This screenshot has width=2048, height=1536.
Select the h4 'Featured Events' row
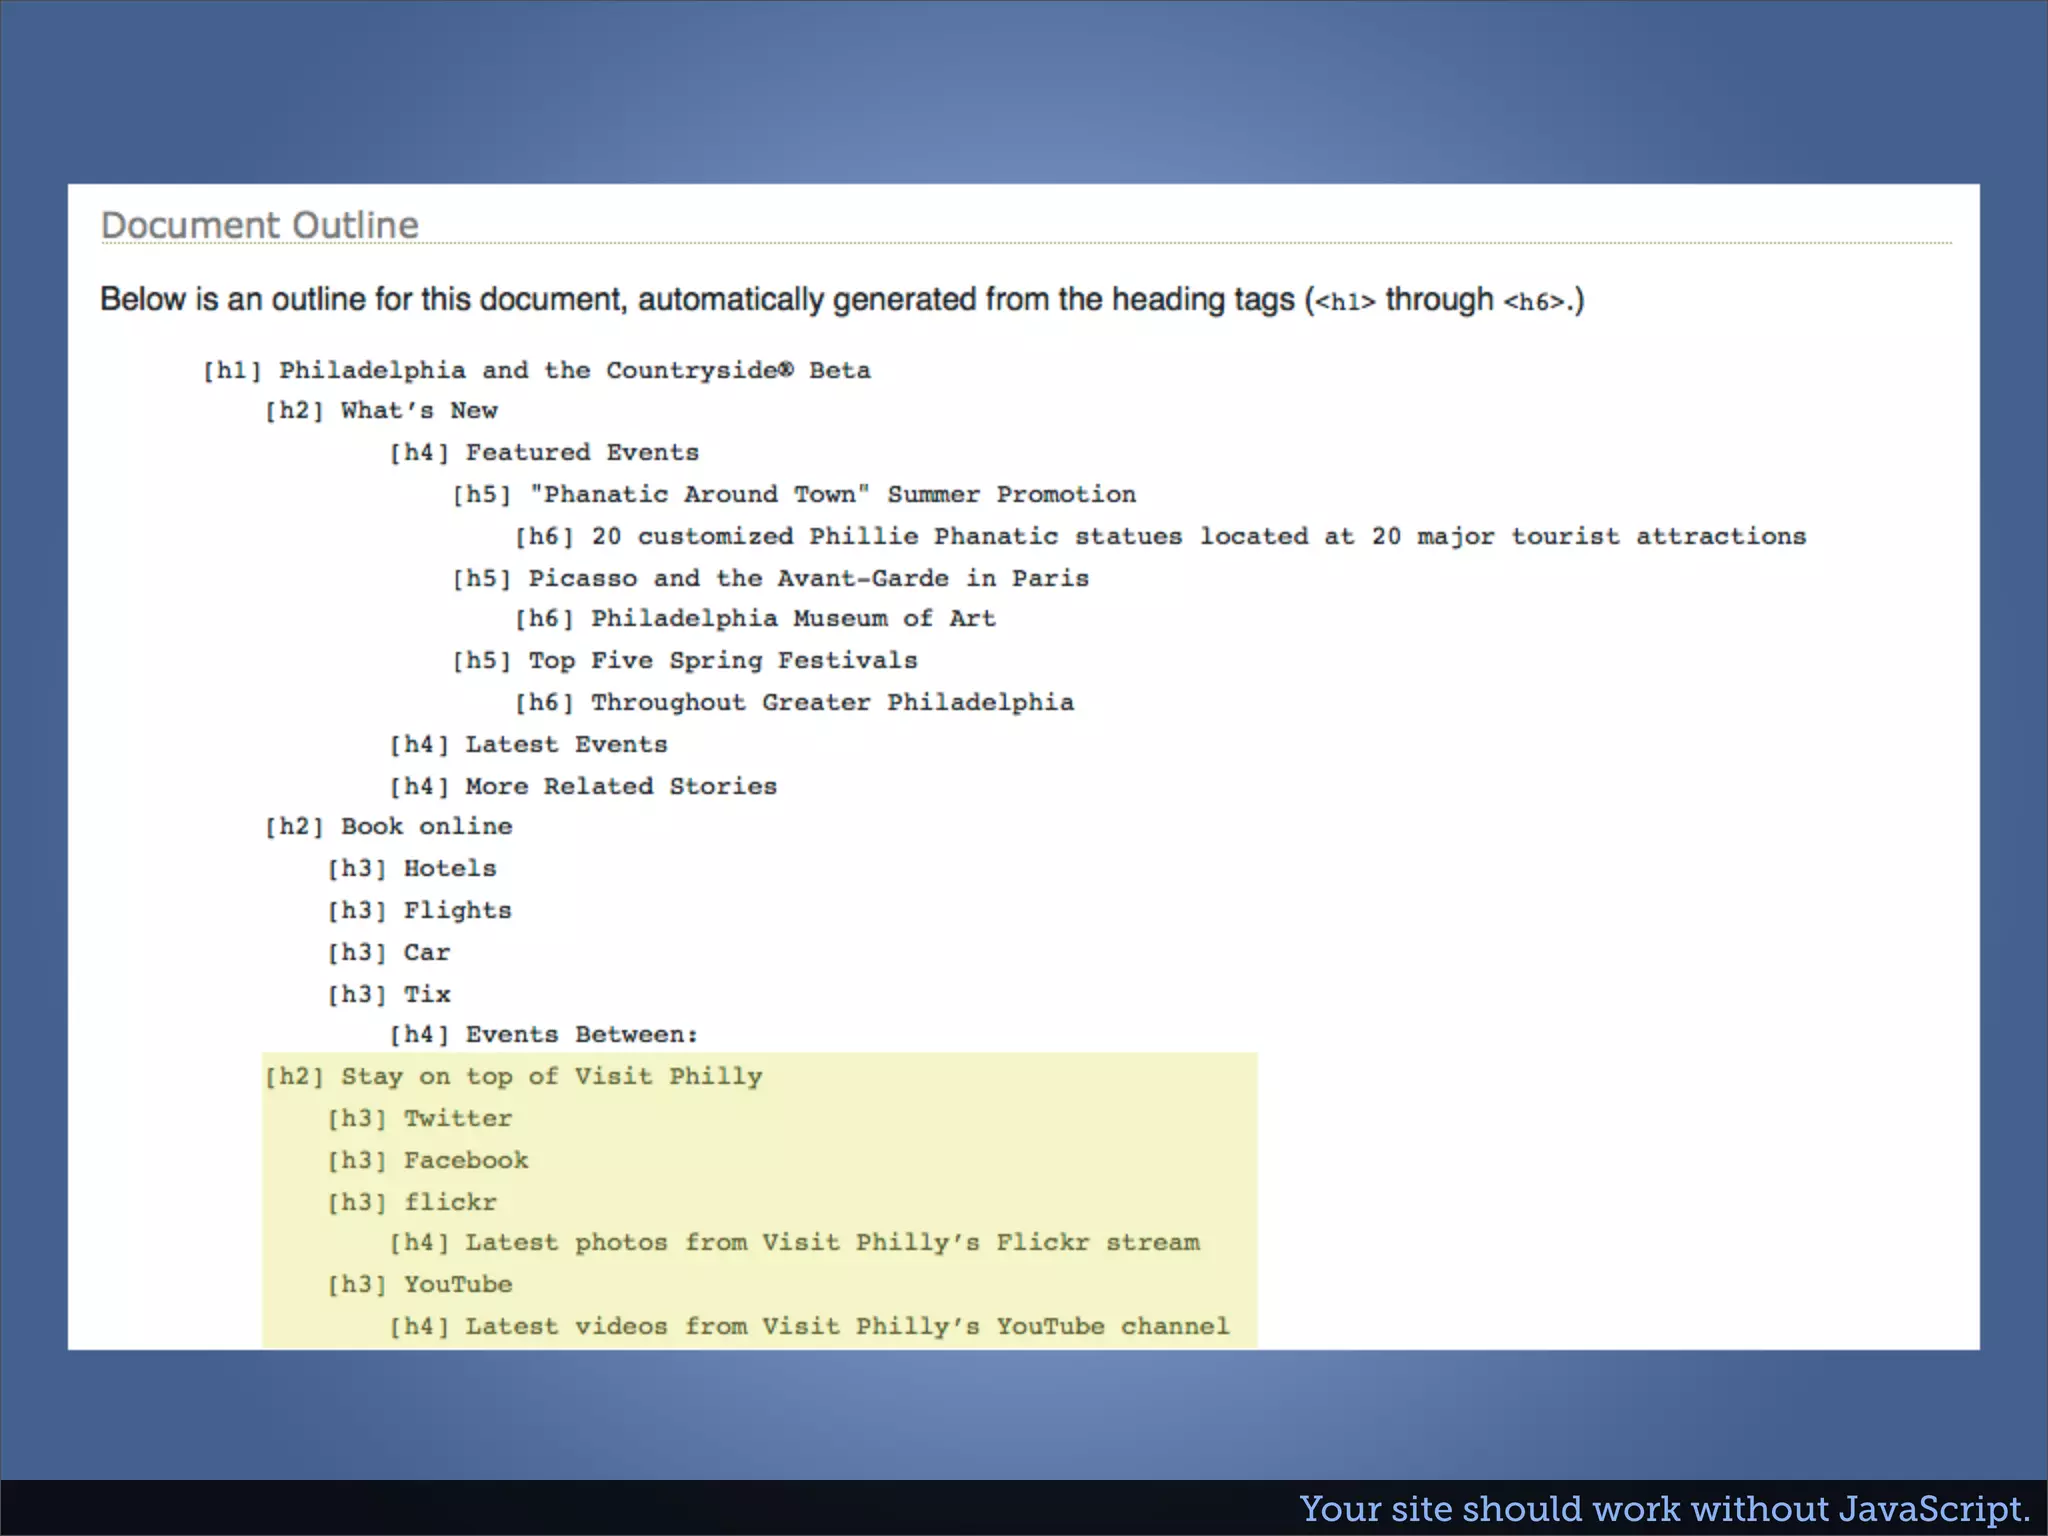pos(544,452)
